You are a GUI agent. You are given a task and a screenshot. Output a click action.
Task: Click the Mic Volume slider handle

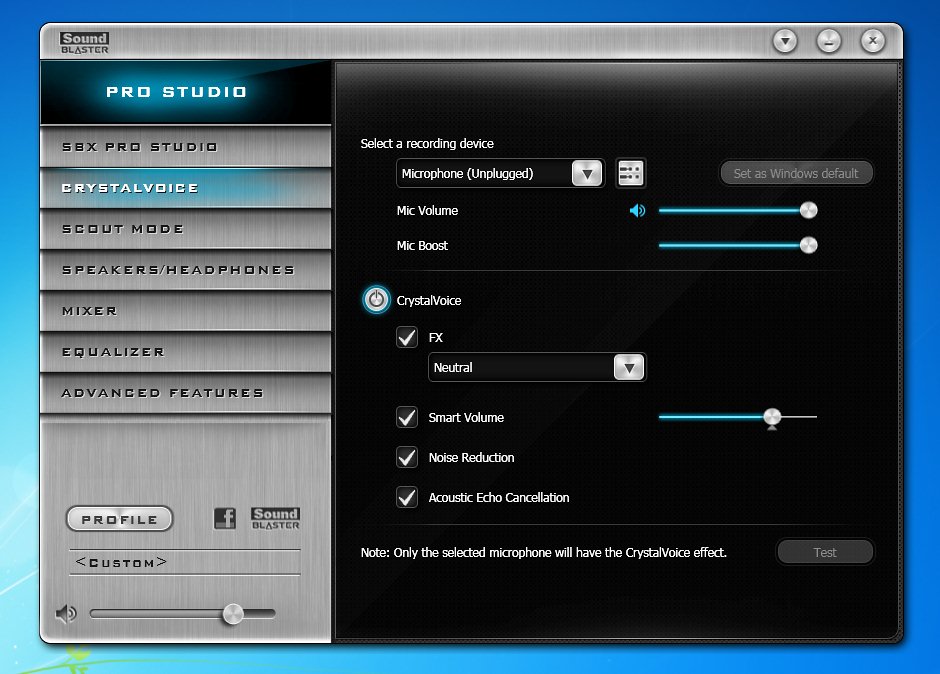pyautogui.click(x=808, y=210)
